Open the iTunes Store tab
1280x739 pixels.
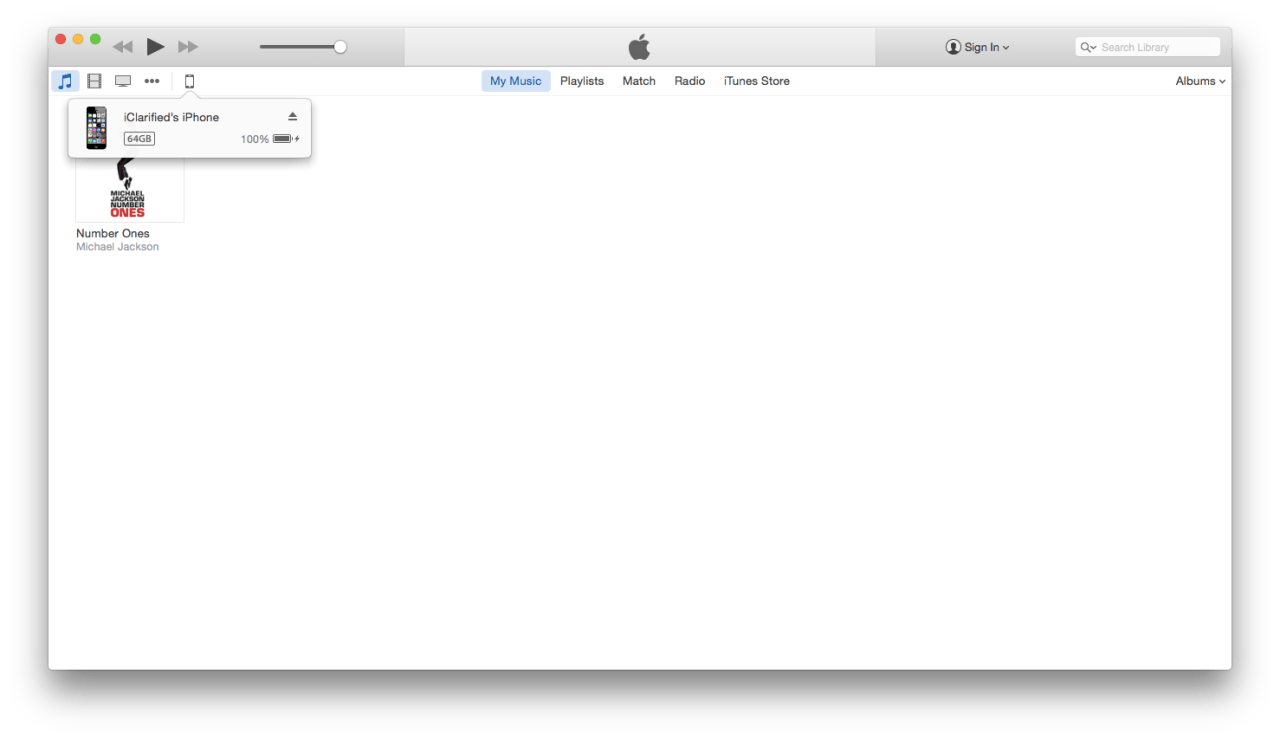(x=756, y=81)
